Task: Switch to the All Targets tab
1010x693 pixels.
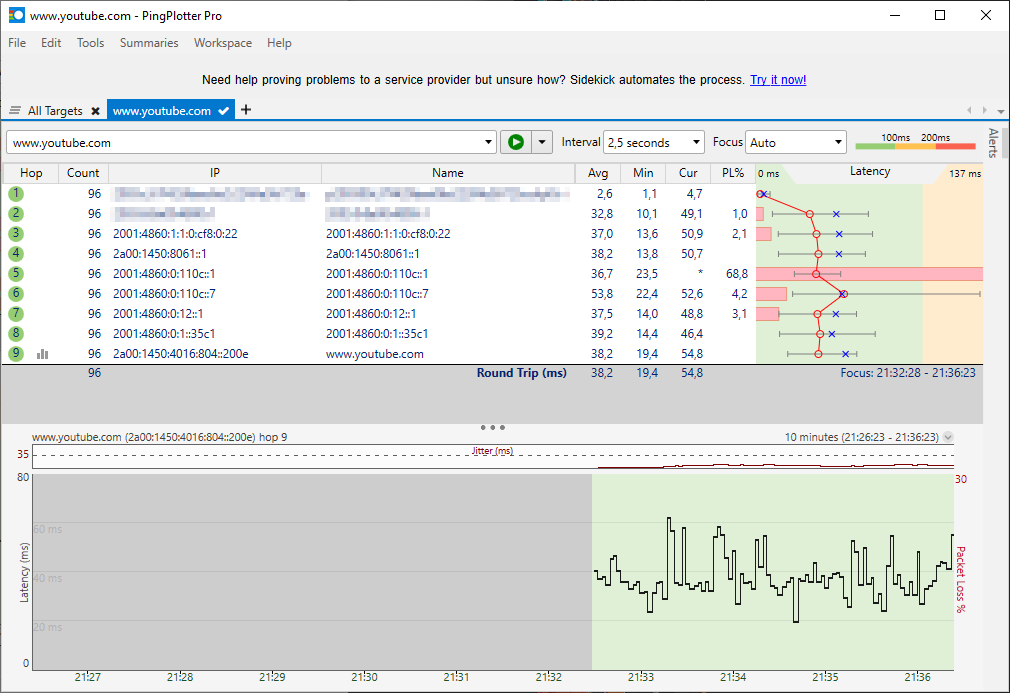Action: (55, 111)
